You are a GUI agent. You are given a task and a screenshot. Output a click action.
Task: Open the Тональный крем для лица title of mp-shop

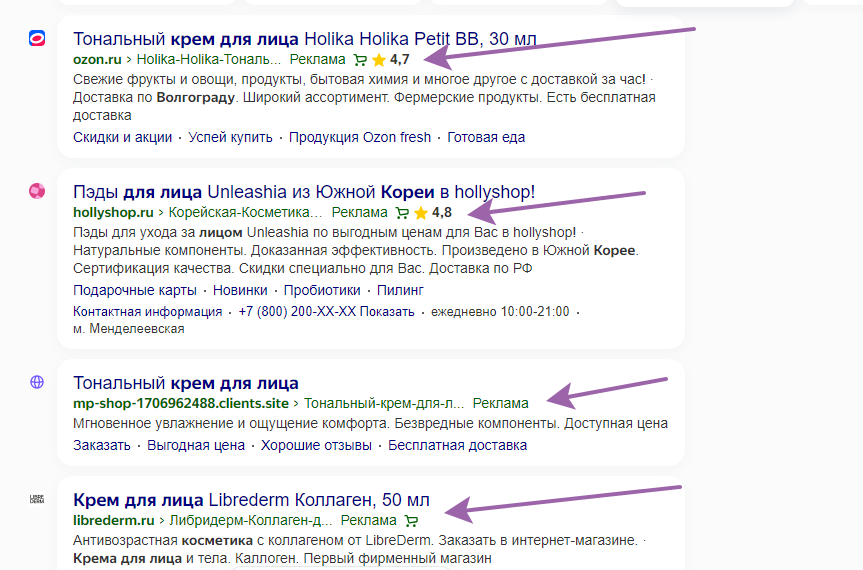pos(185,383)
